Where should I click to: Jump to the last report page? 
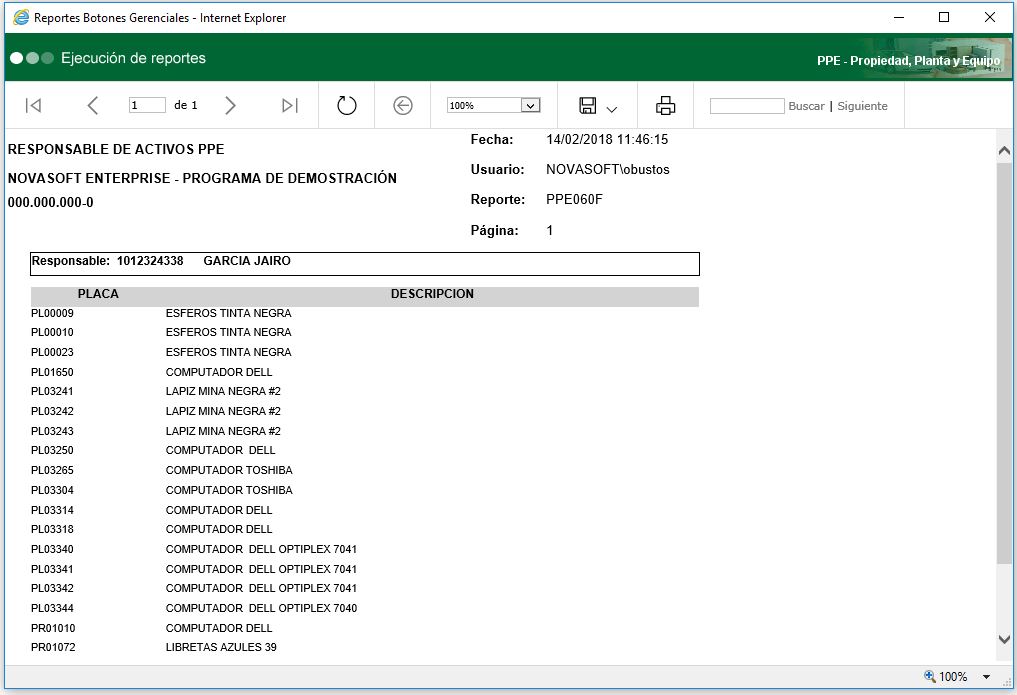290,105
